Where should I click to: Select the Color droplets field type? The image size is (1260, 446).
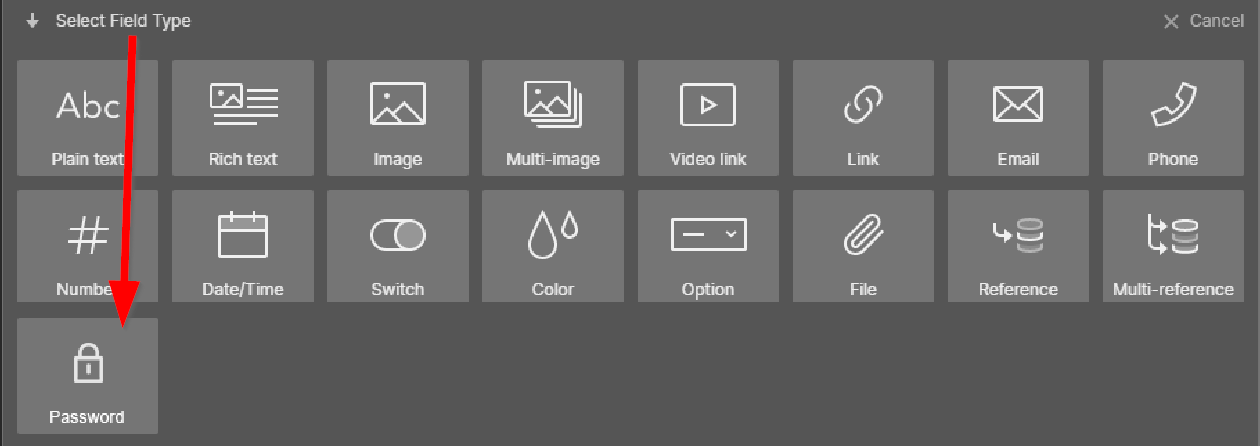coord(553,246)
